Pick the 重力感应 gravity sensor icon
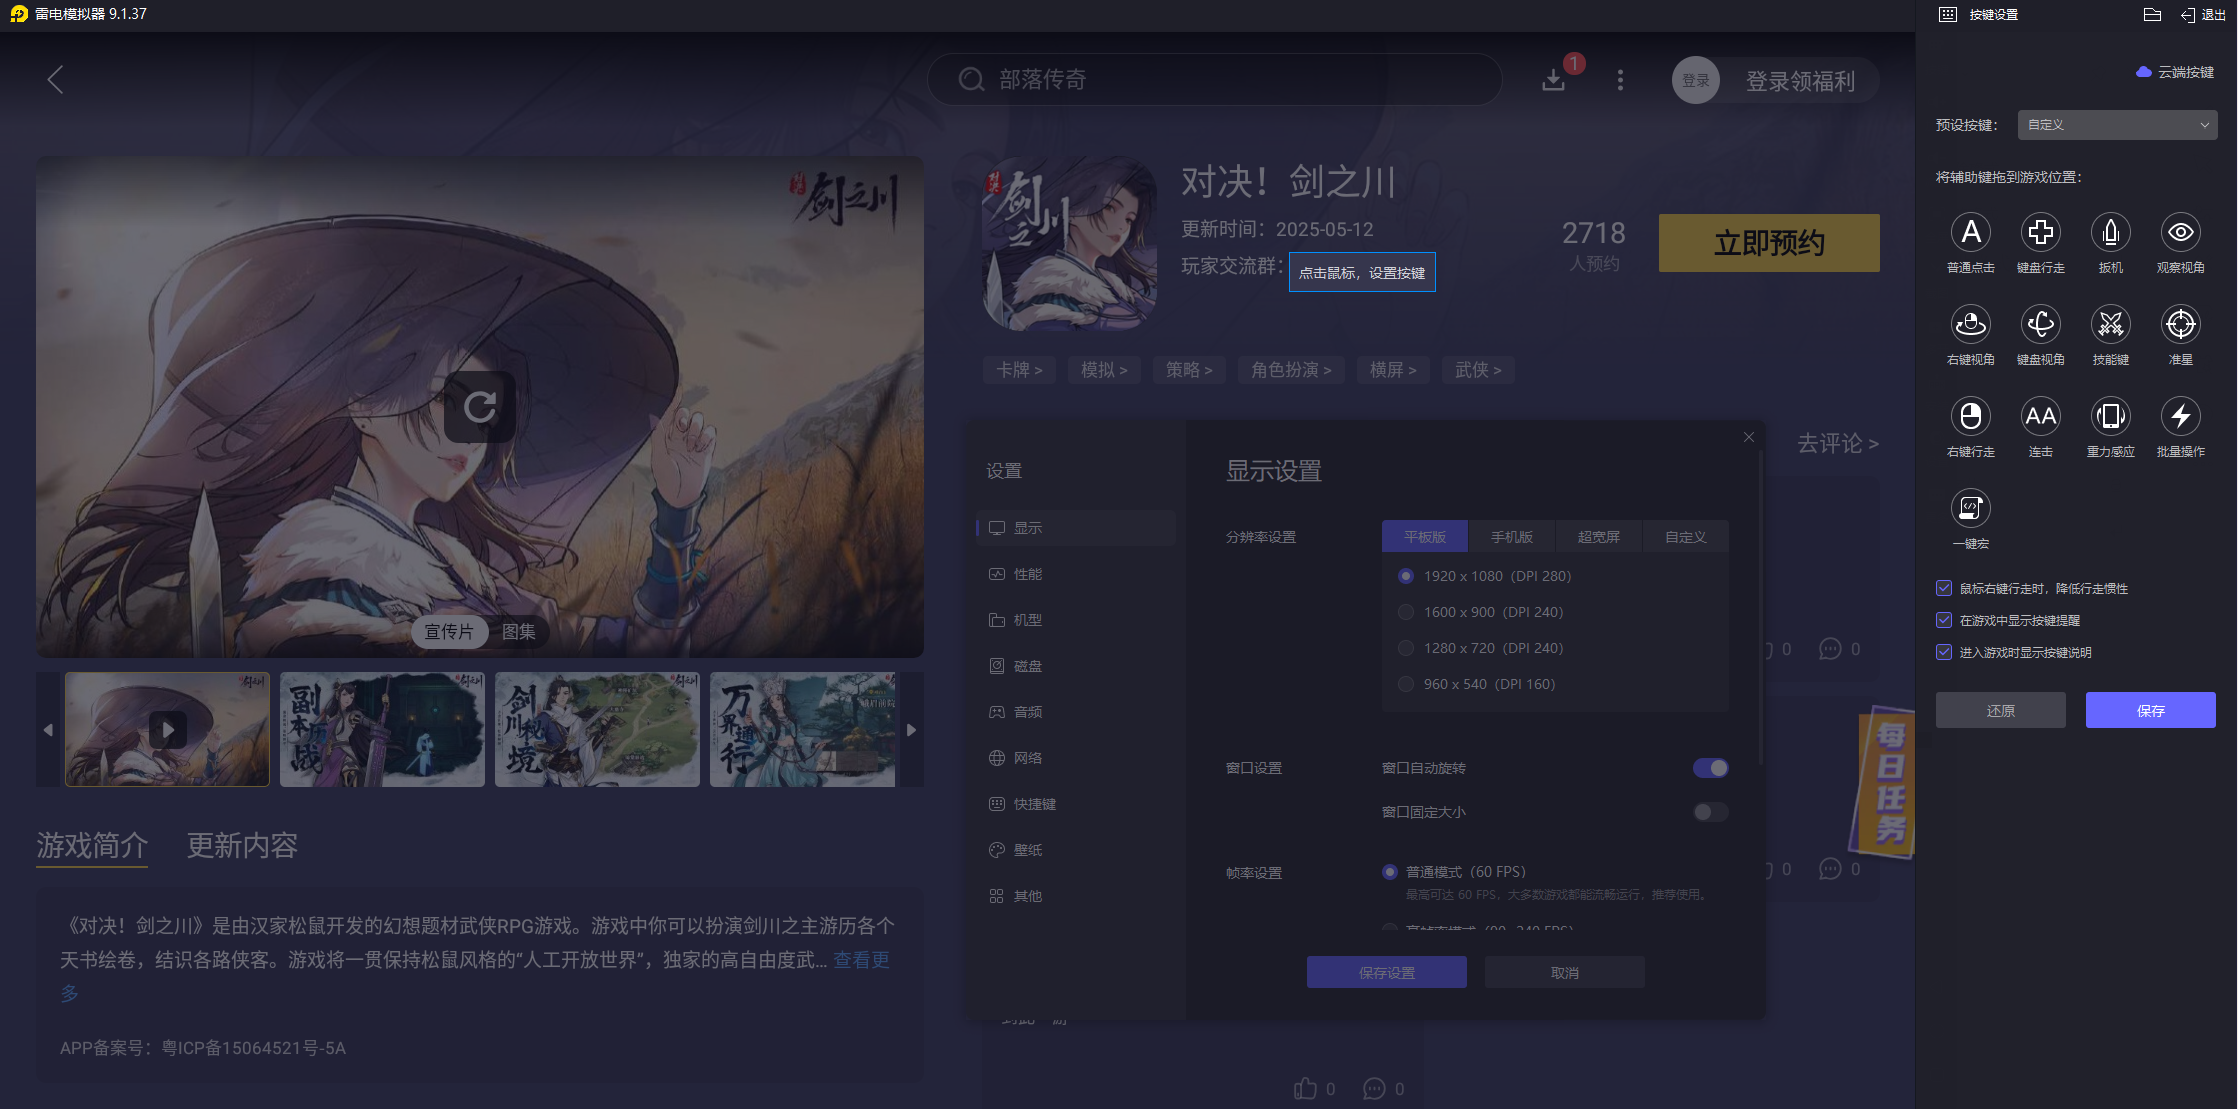The image size is (2238, 1109). 2110,417
